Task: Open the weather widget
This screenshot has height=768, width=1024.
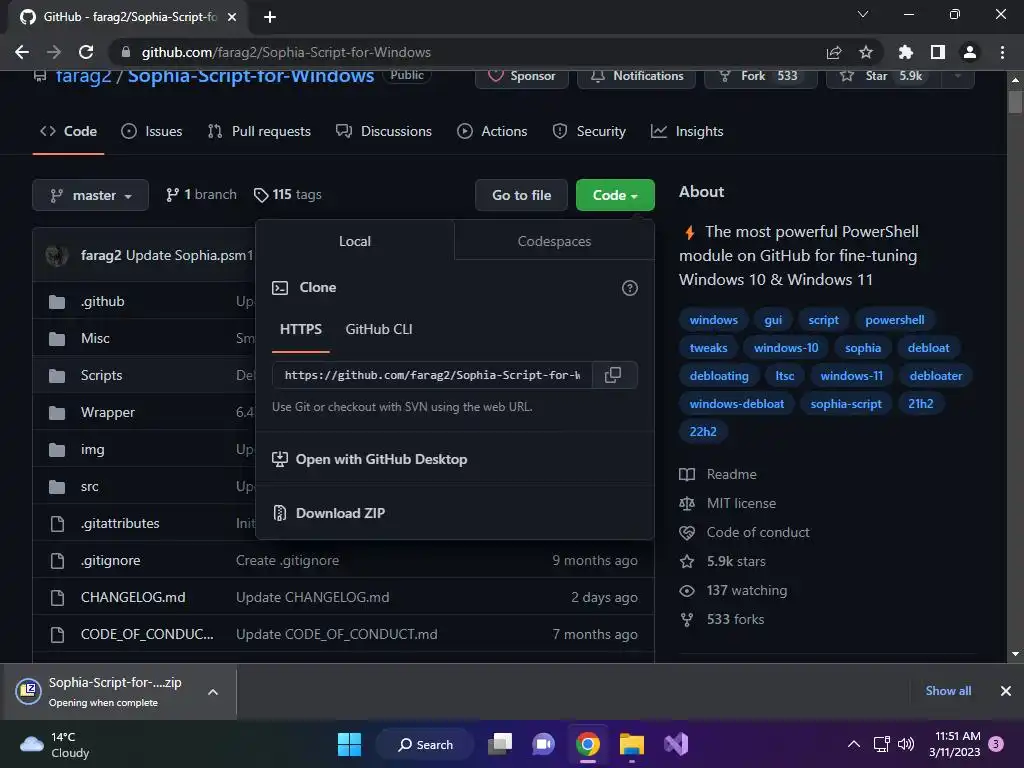Action: click(55, 744)
